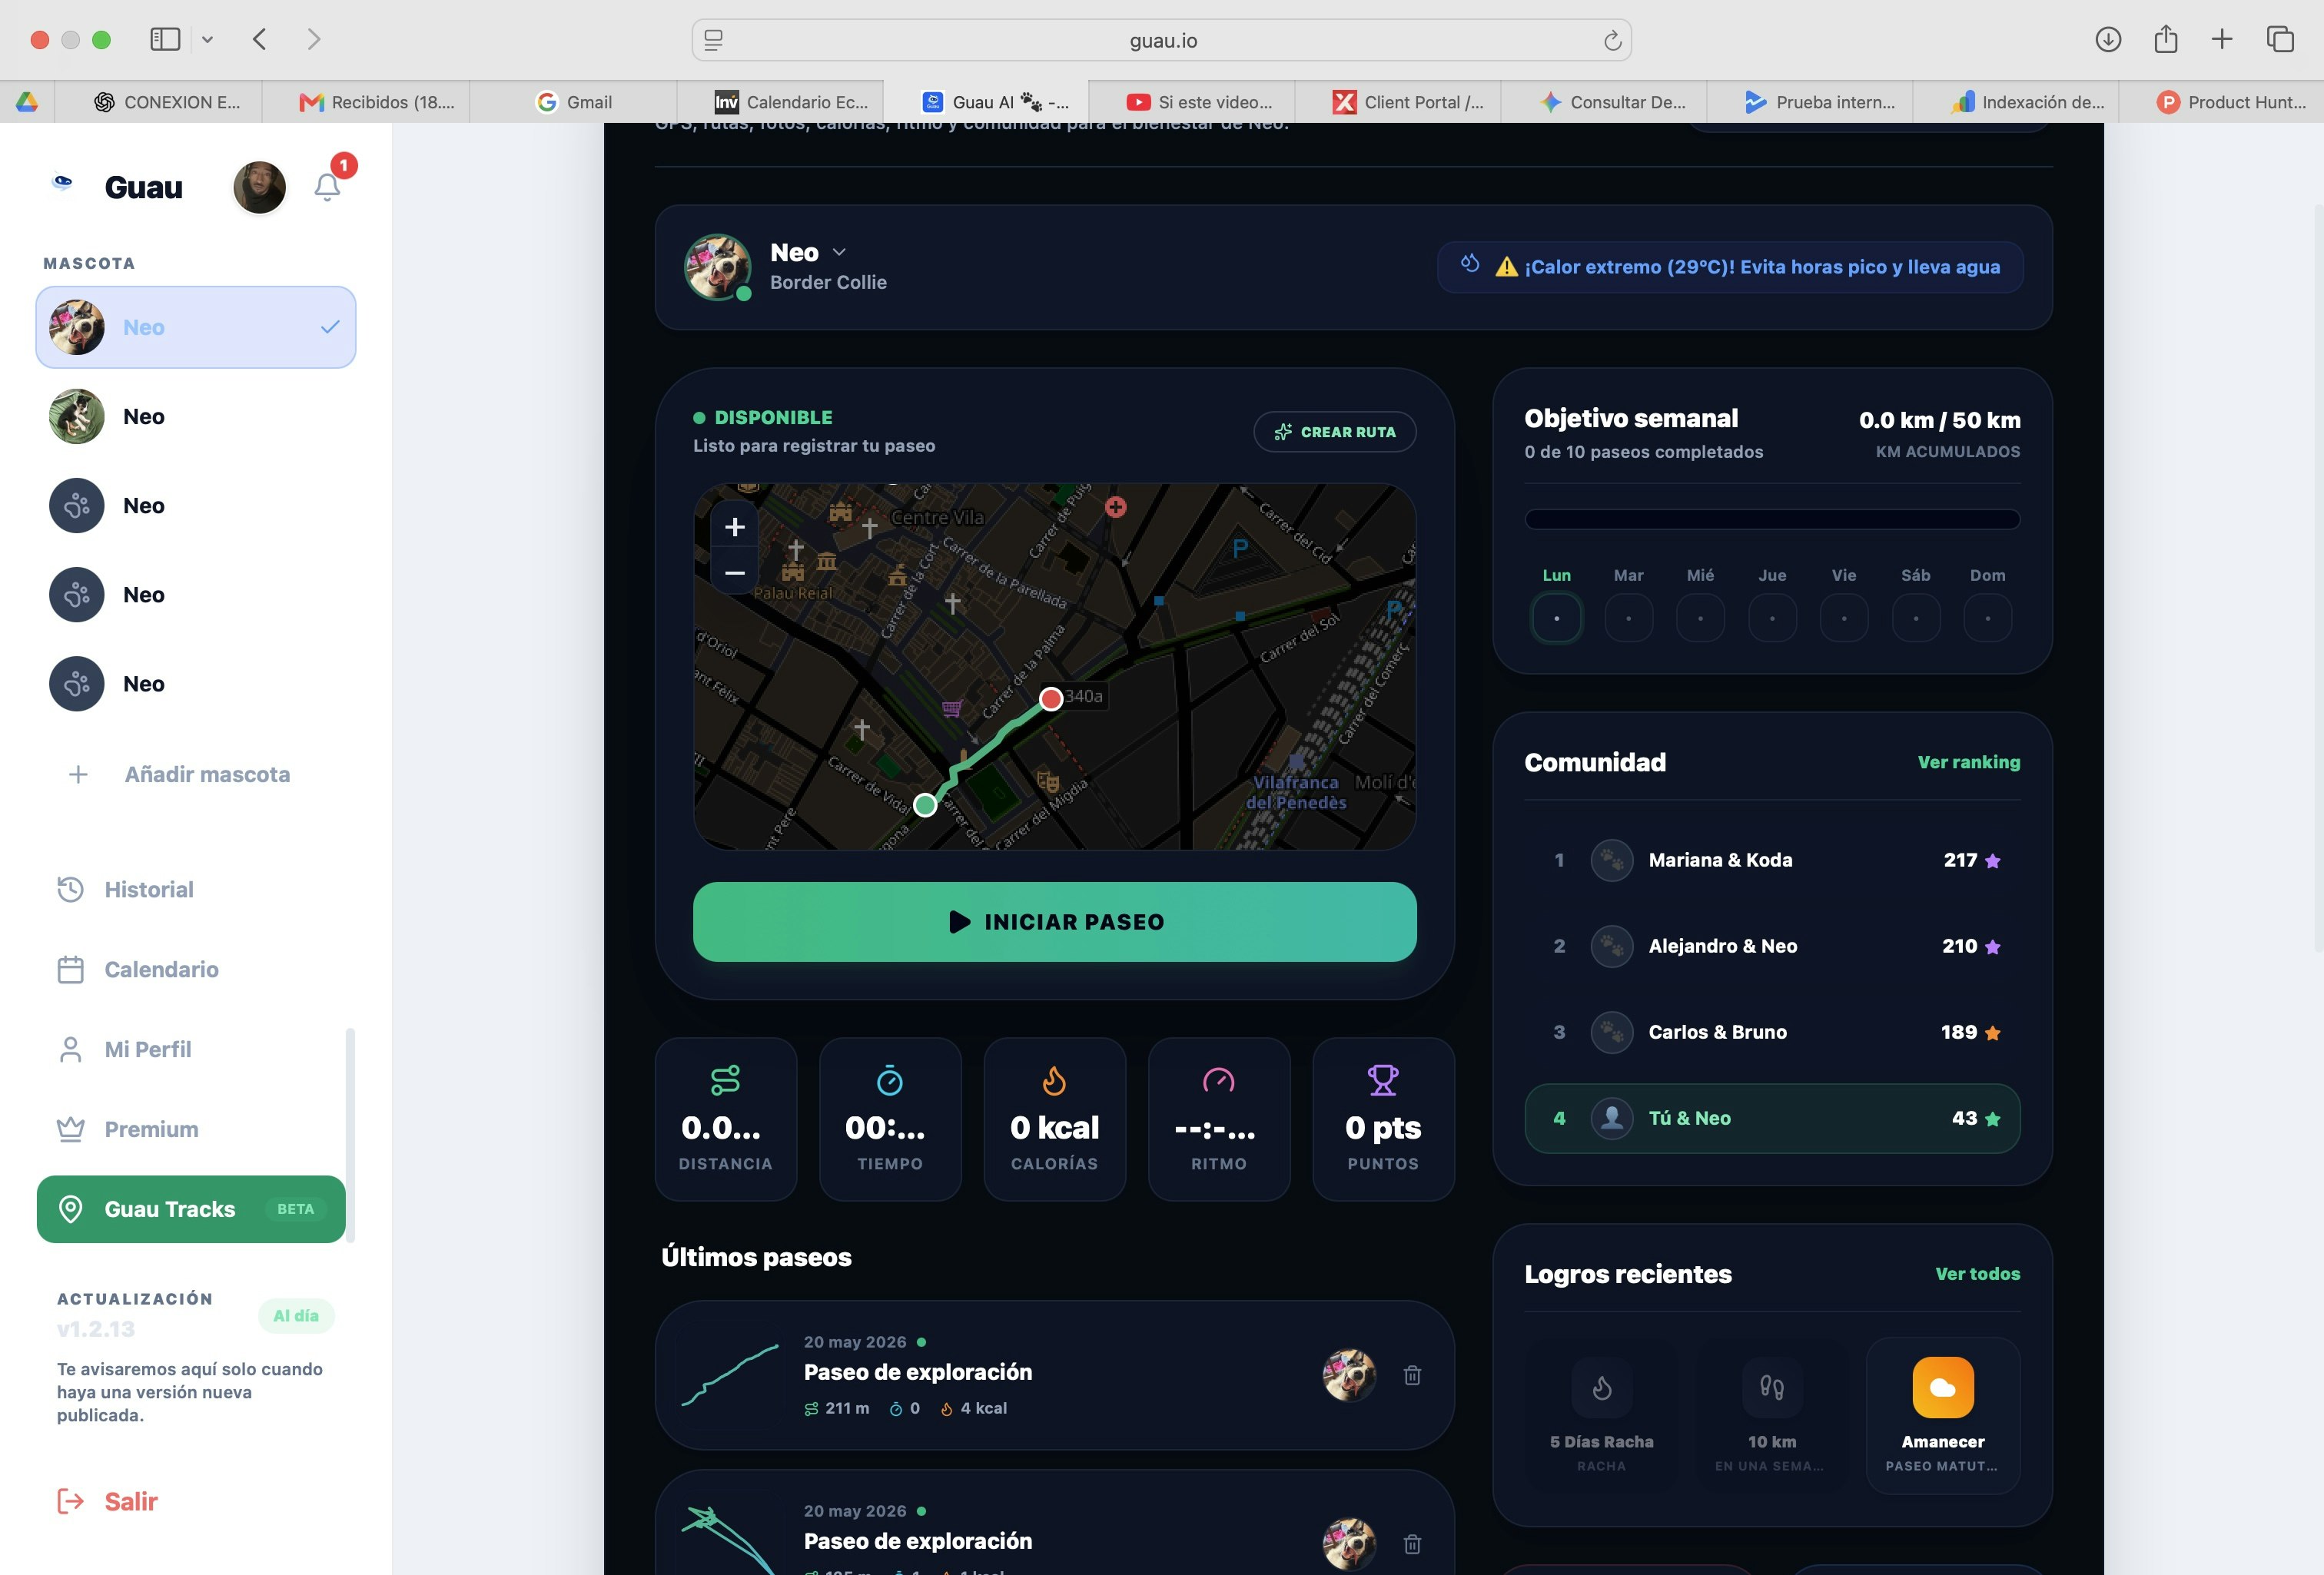Select the Lun day box
This screenshot has width=2324, height=1575.
[x=1556, y=618]
